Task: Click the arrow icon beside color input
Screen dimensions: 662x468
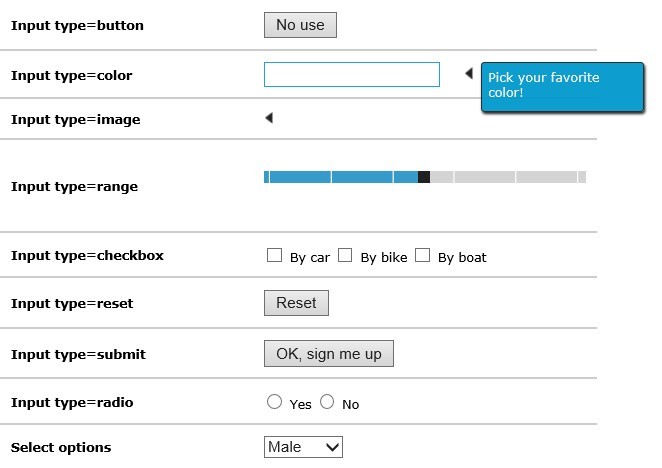Action: 469,73
